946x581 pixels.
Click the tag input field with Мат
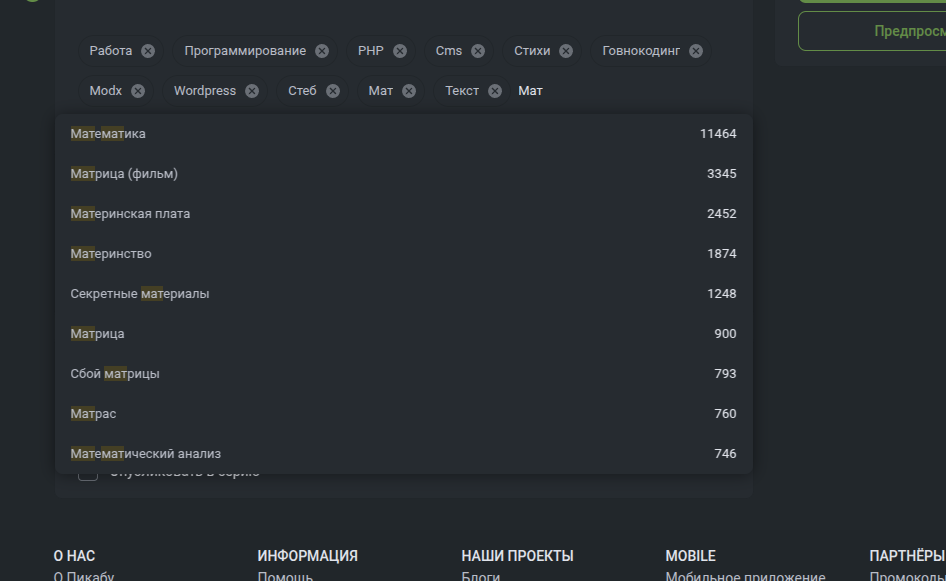pos(600,91)
